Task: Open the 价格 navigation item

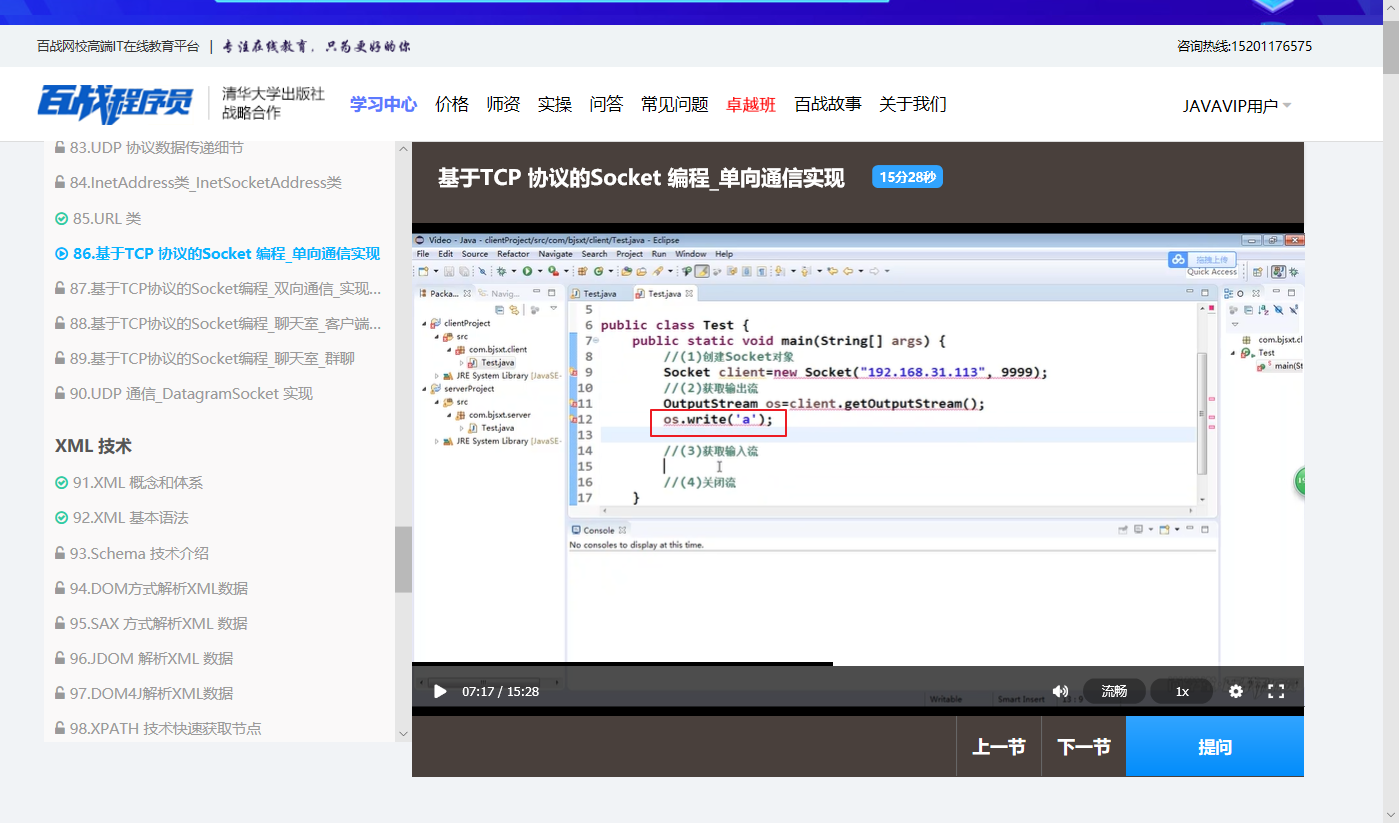Action: (x=452, y=104)
